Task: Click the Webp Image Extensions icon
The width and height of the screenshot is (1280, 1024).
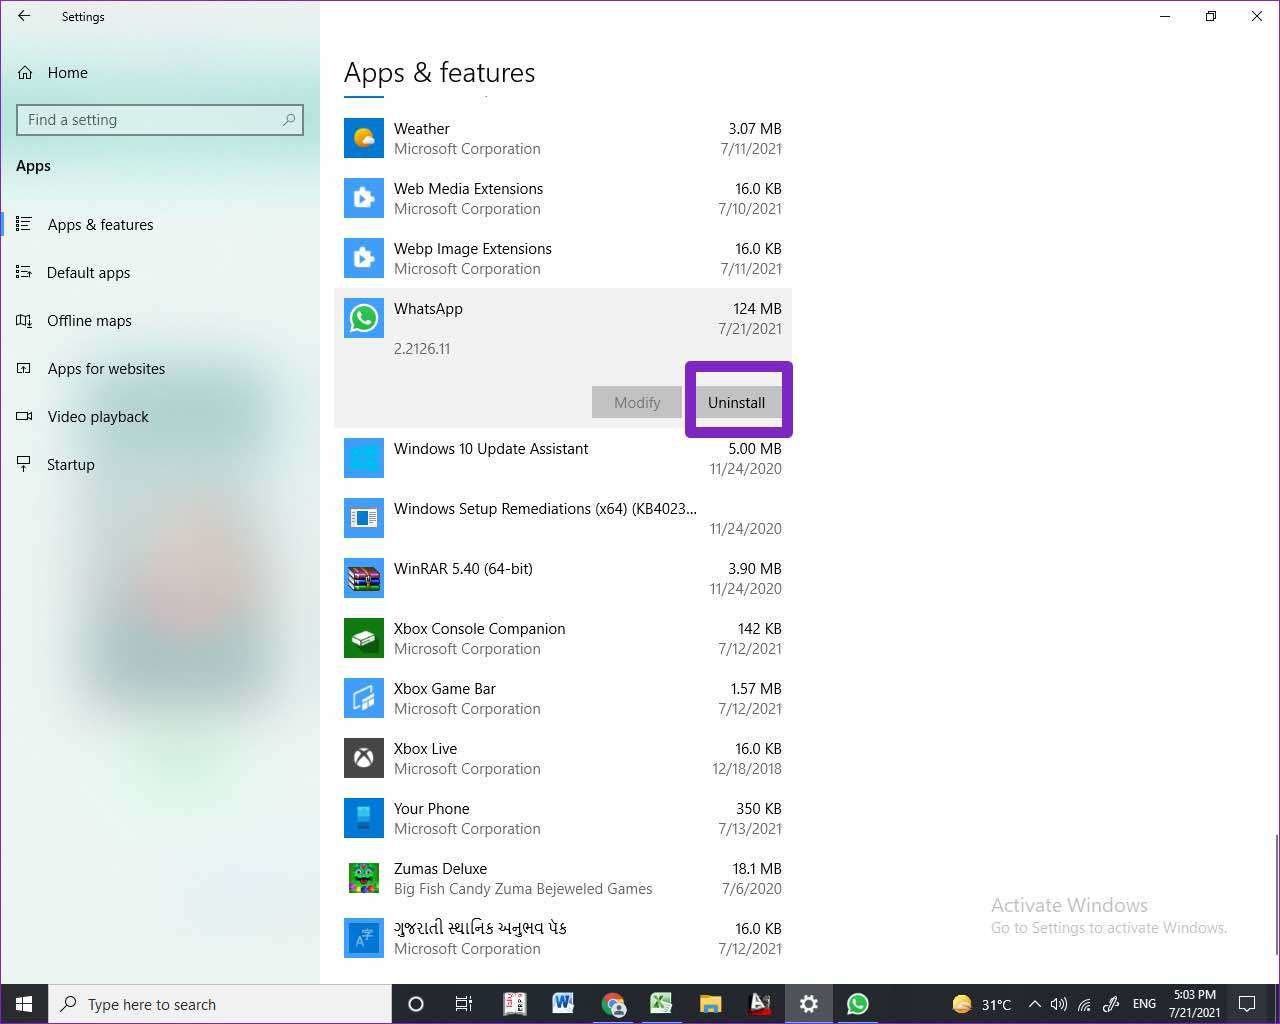Action: tap(364, 258)
